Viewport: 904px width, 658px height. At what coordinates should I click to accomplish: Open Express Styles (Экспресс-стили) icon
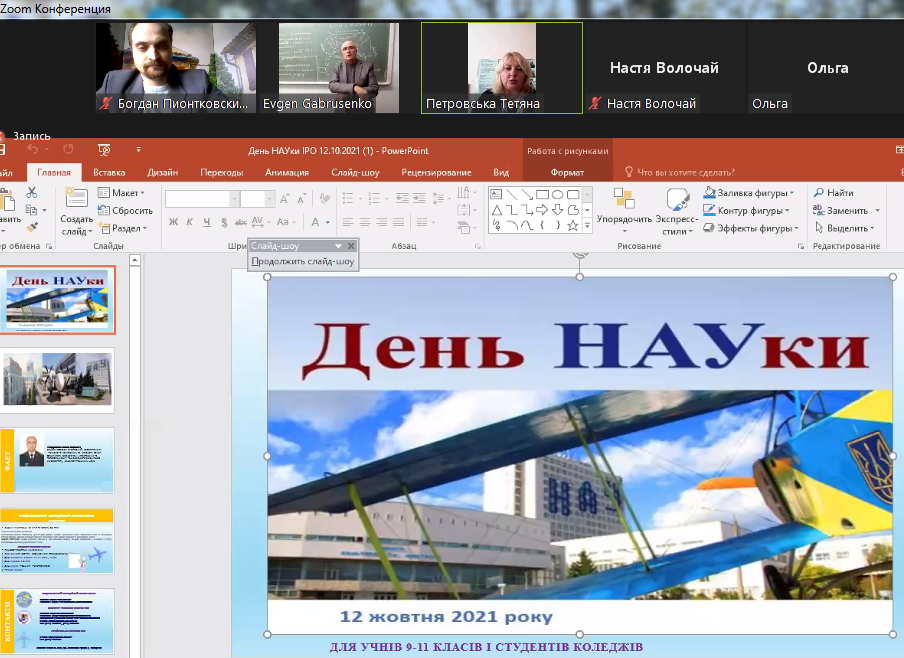pyautogui.click(x=677, y=198)
